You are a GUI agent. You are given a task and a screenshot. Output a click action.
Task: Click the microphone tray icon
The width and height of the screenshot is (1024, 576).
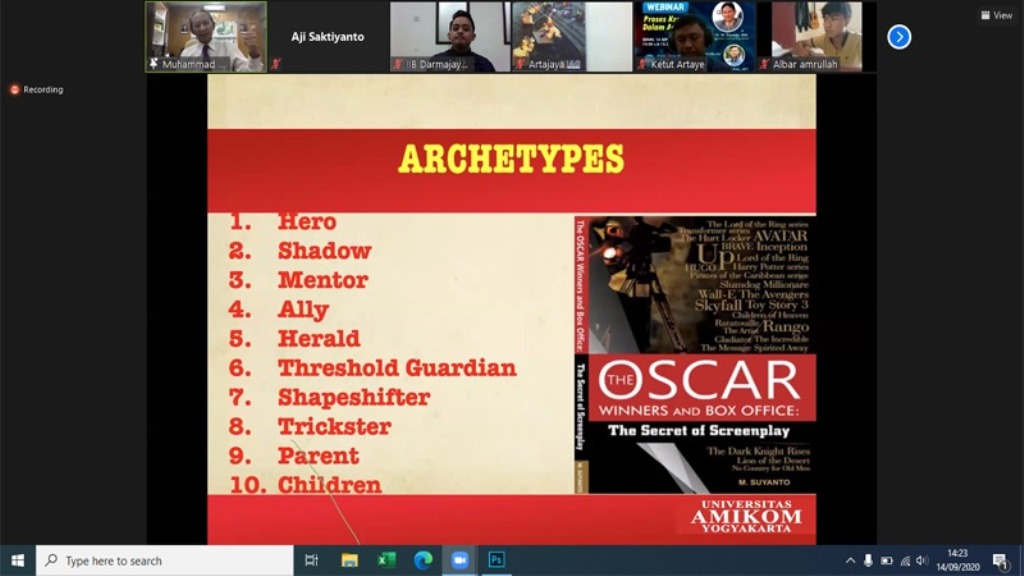868,560
